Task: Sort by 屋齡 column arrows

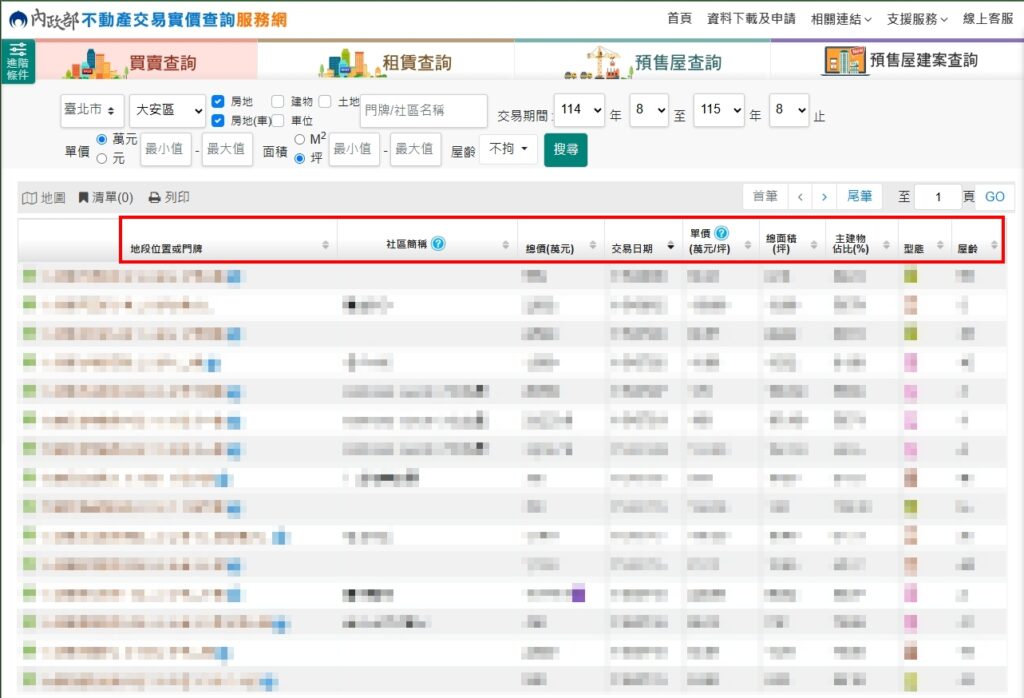Action: [994, 245]
